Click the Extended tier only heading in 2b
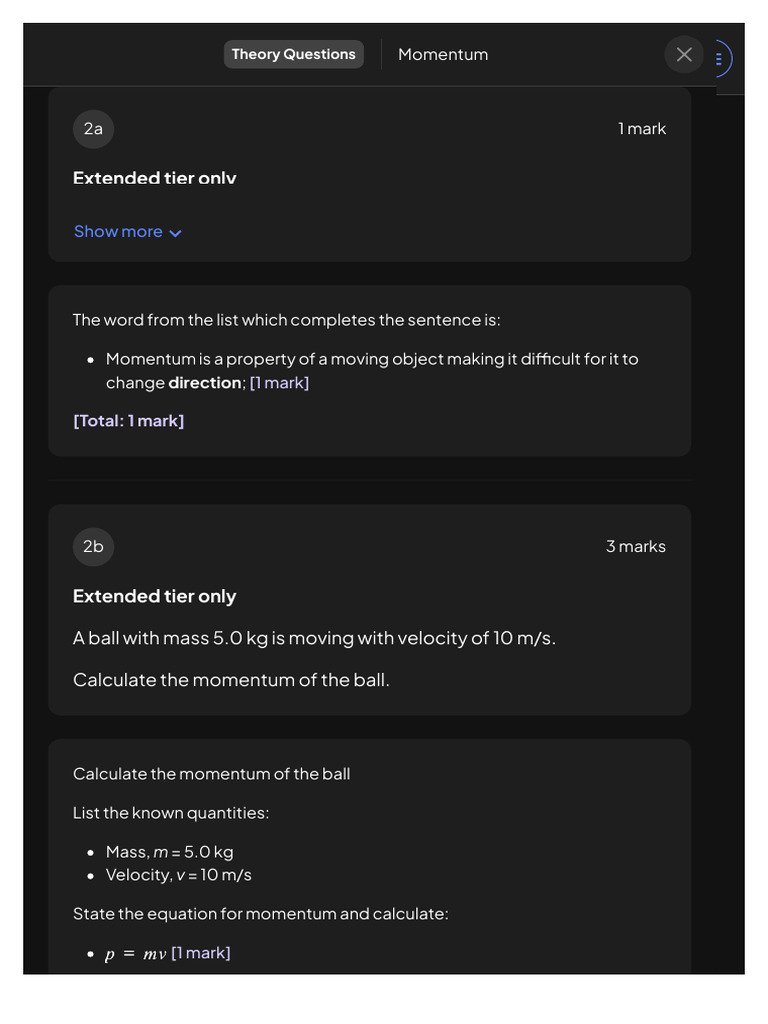768x1024 pixels. pyautogui.click(x=154, y=596)
